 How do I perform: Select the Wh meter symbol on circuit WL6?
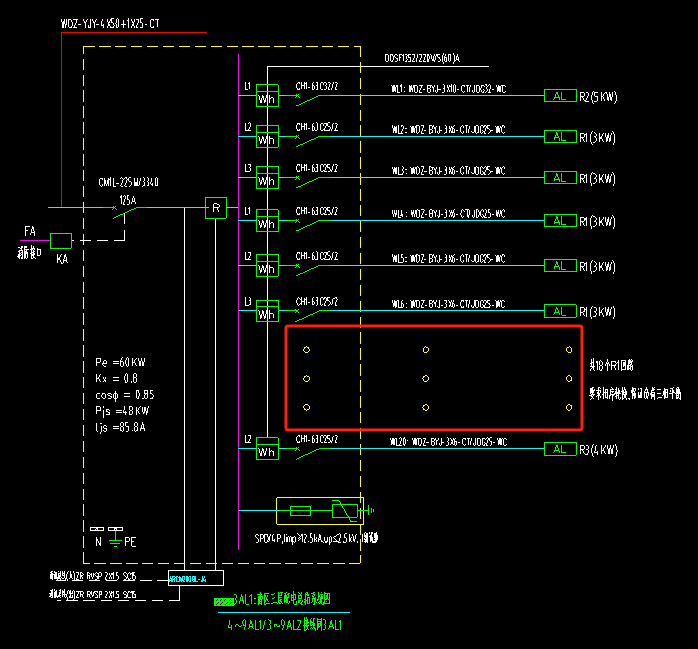[x=268, y=311]
